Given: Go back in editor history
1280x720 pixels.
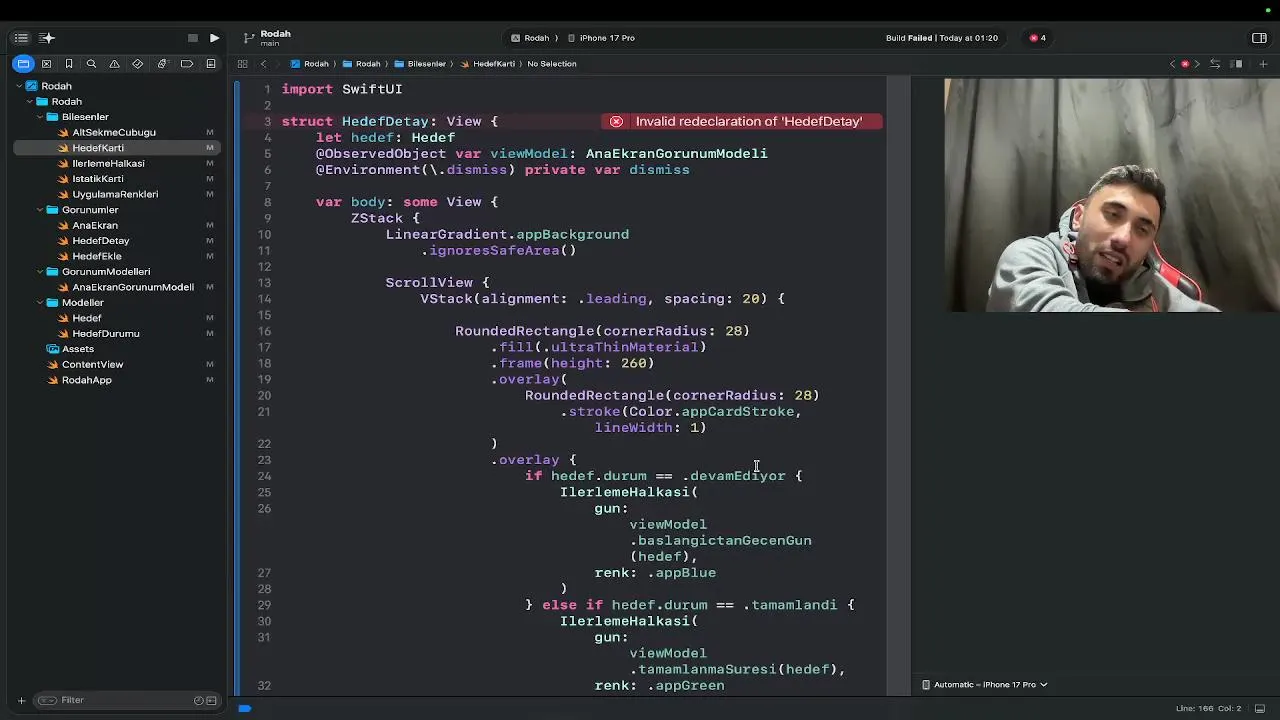Looking at the screenshot, I should click(264, 64).
